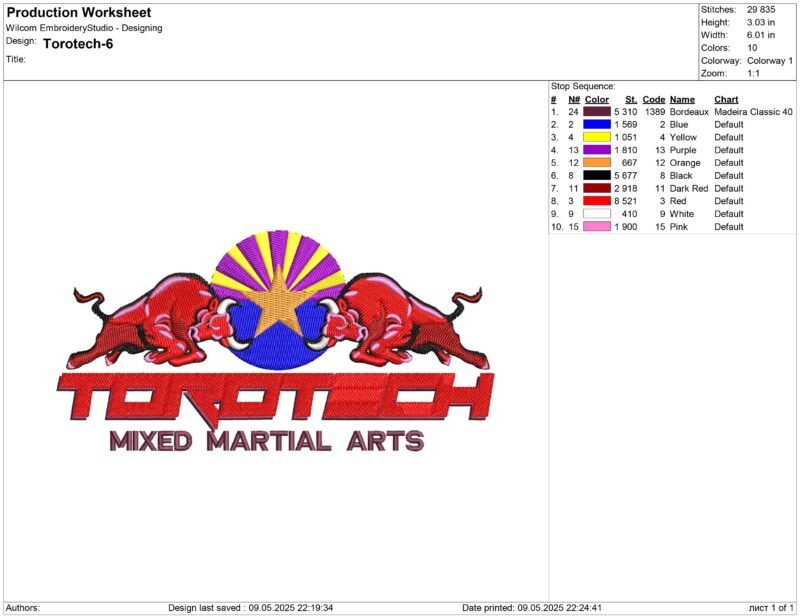Click the 'Name' column header
The image size is (800, 616).
click(x=682, y=100)
